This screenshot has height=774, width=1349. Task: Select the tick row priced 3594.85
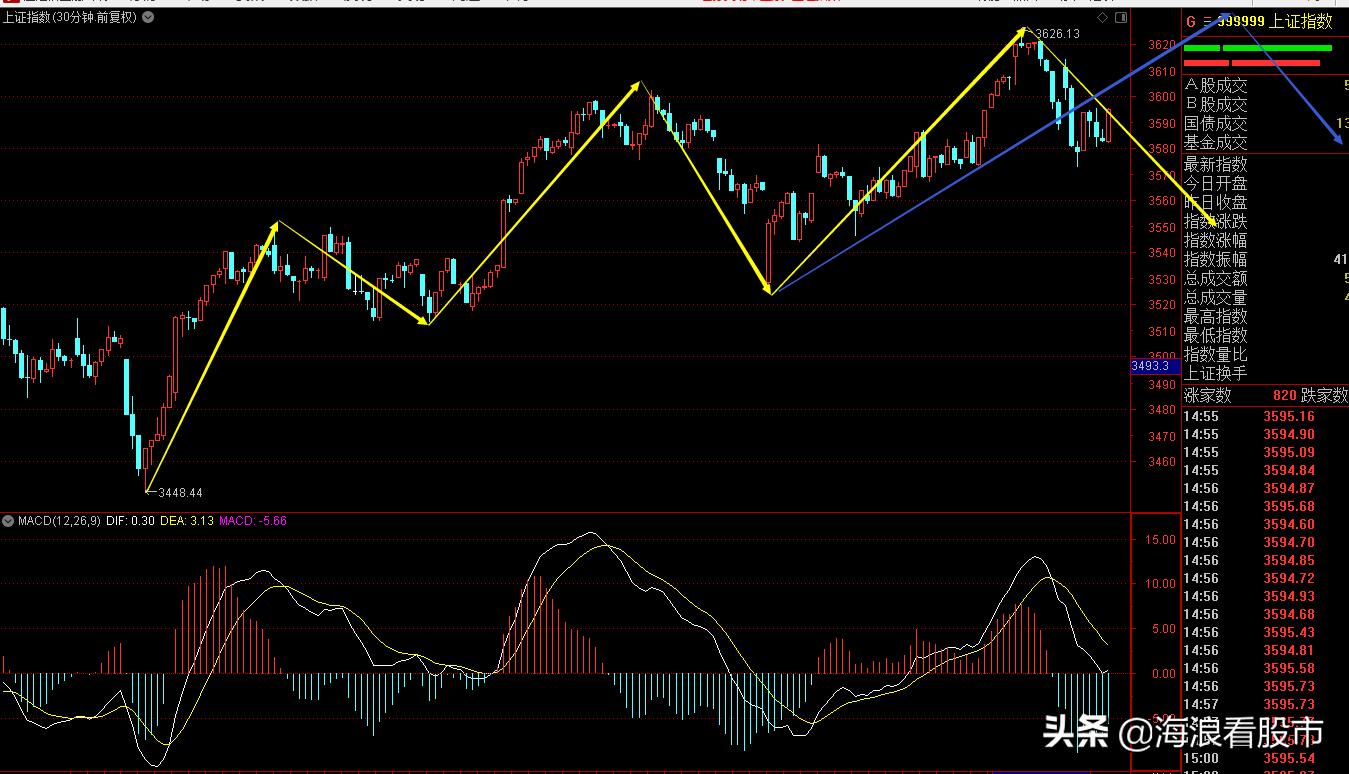1266,560
